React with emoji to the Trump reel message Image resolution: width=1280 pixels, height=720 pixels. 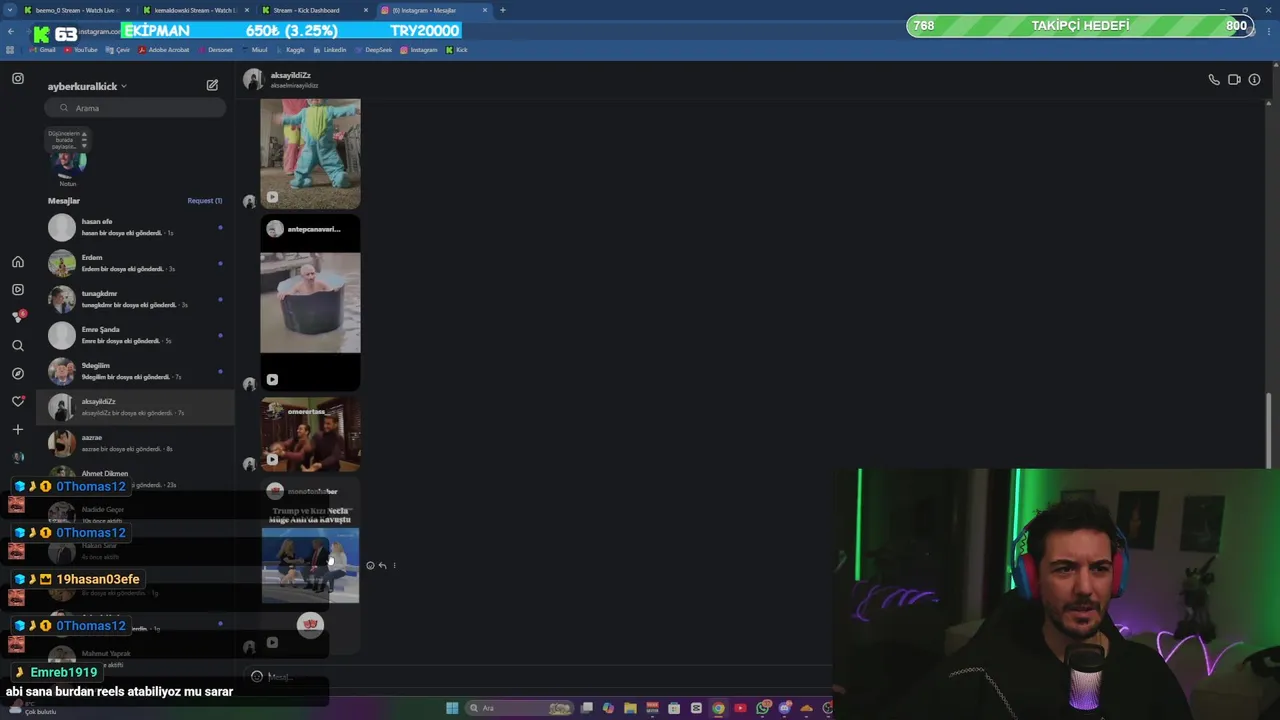pos(370,566)
